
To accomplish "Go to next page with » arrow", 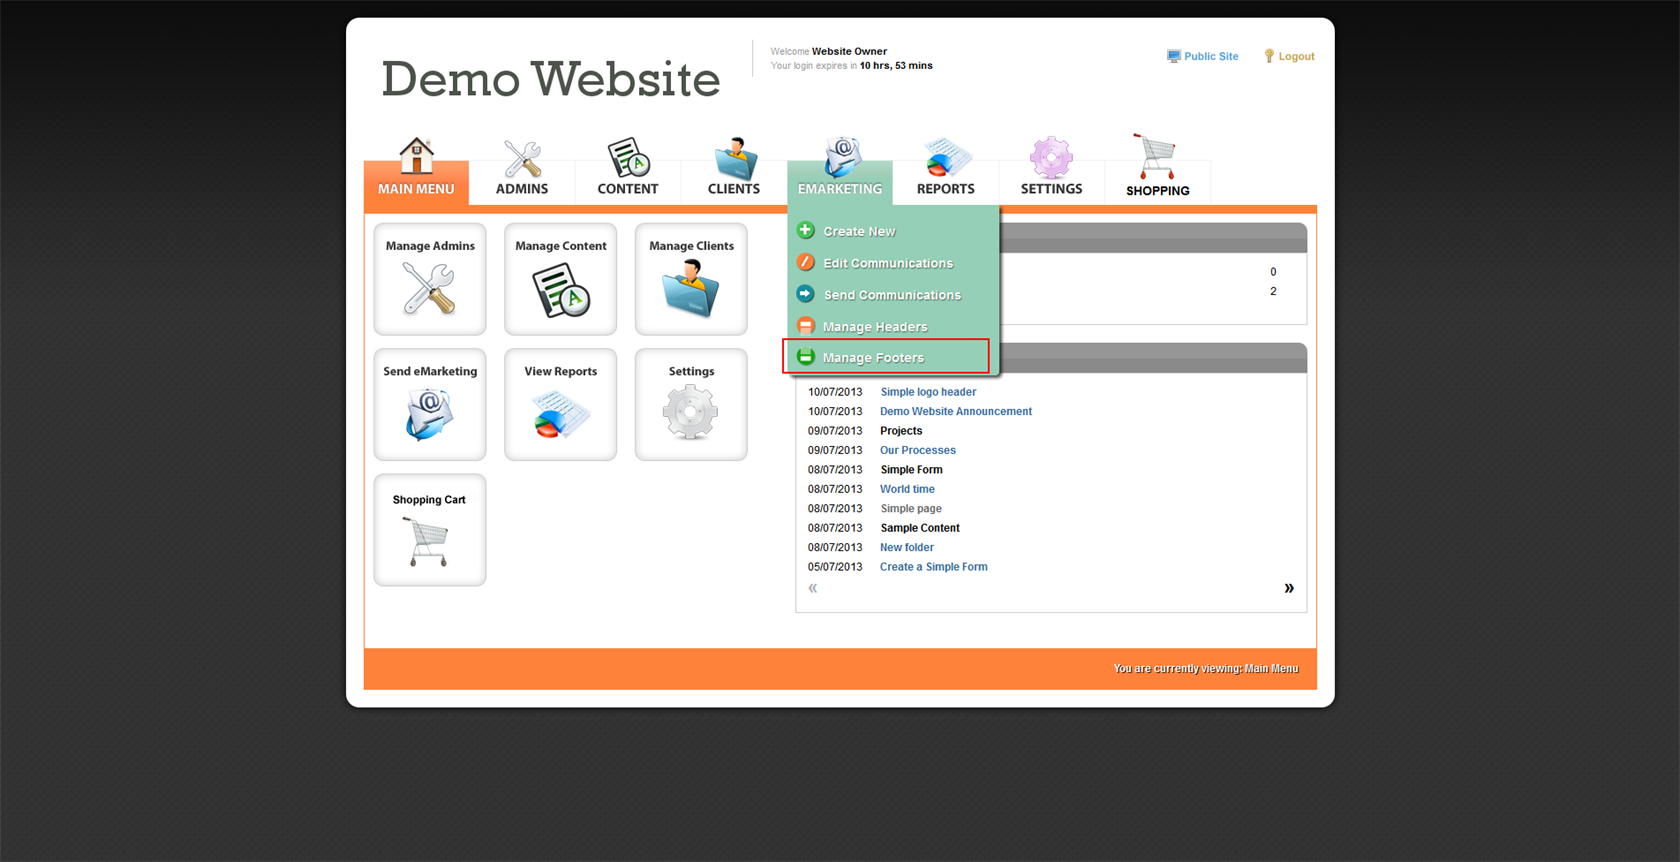I will coord(1288,588).
